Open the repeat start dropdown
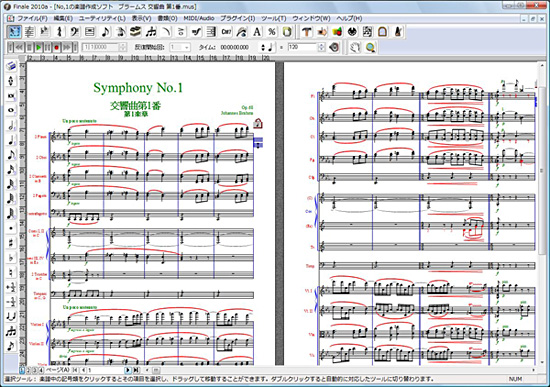The width and height of the screenshot is (550, 387). coord(187,47)
